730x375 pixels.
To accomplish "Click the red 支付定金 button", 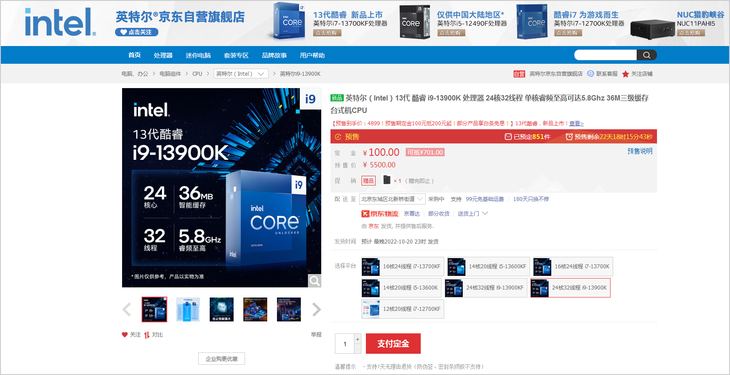I will click(393, 344).
